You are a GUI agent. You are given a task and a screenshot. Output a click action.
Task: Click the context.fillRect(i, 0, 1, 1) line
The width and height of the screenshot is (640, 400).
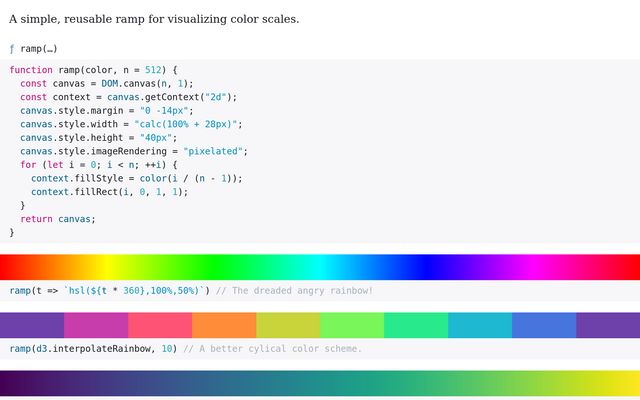pos(109,191)
